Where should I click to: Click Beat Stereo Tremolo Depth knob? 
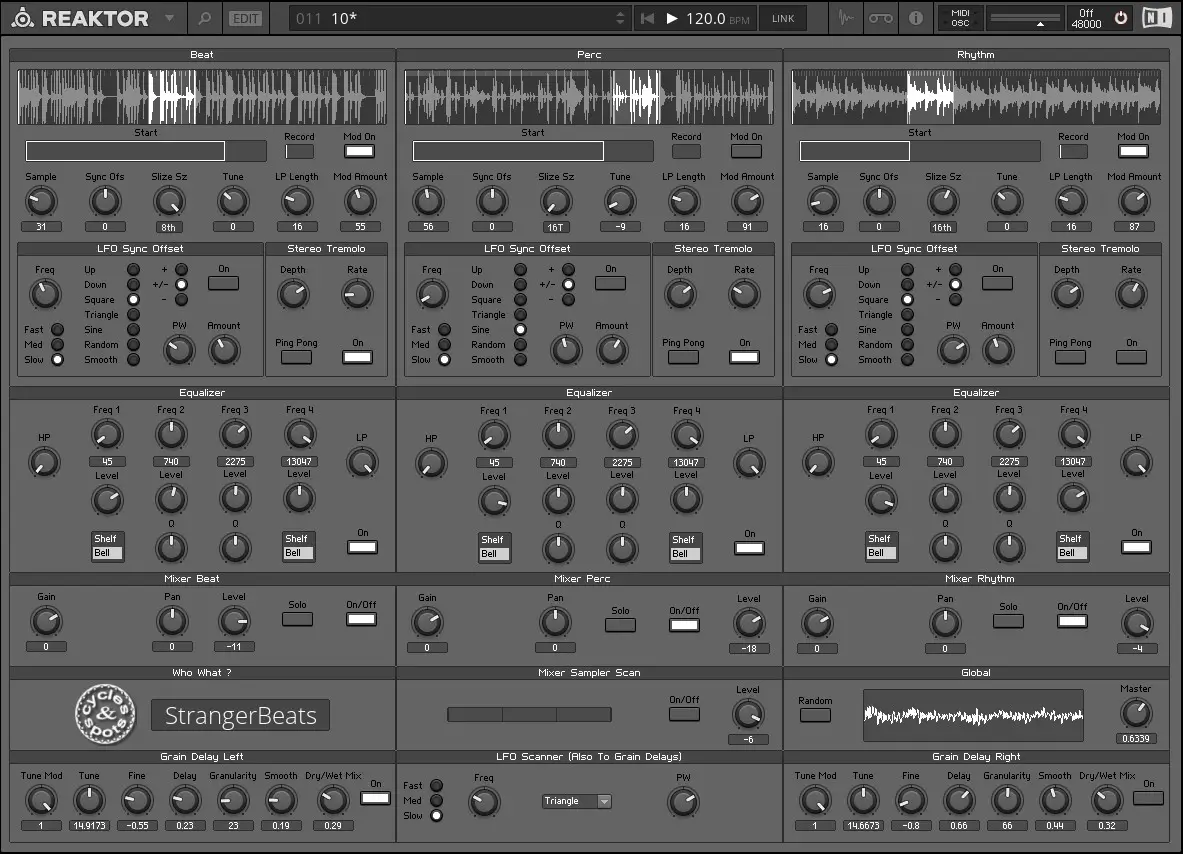[x=293, y=294]
